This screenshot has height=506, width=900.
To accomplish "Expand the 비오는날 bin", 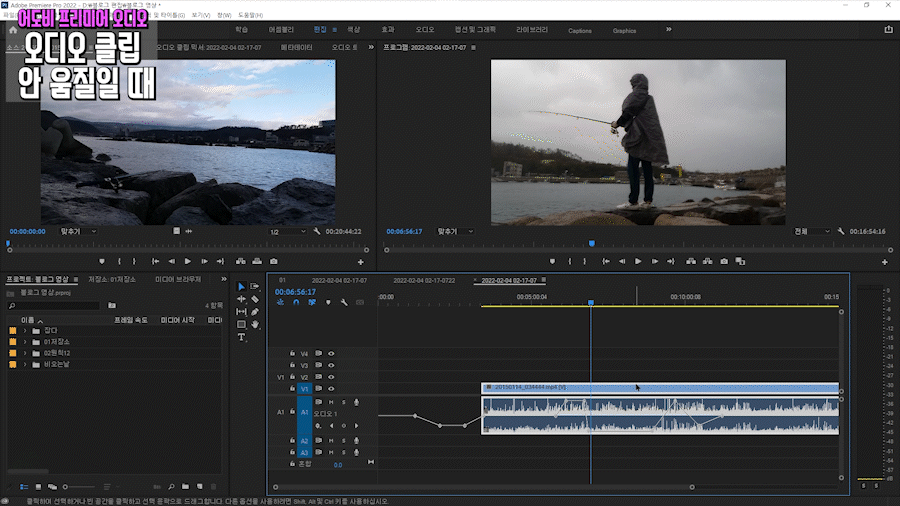I will pos(25,364).
